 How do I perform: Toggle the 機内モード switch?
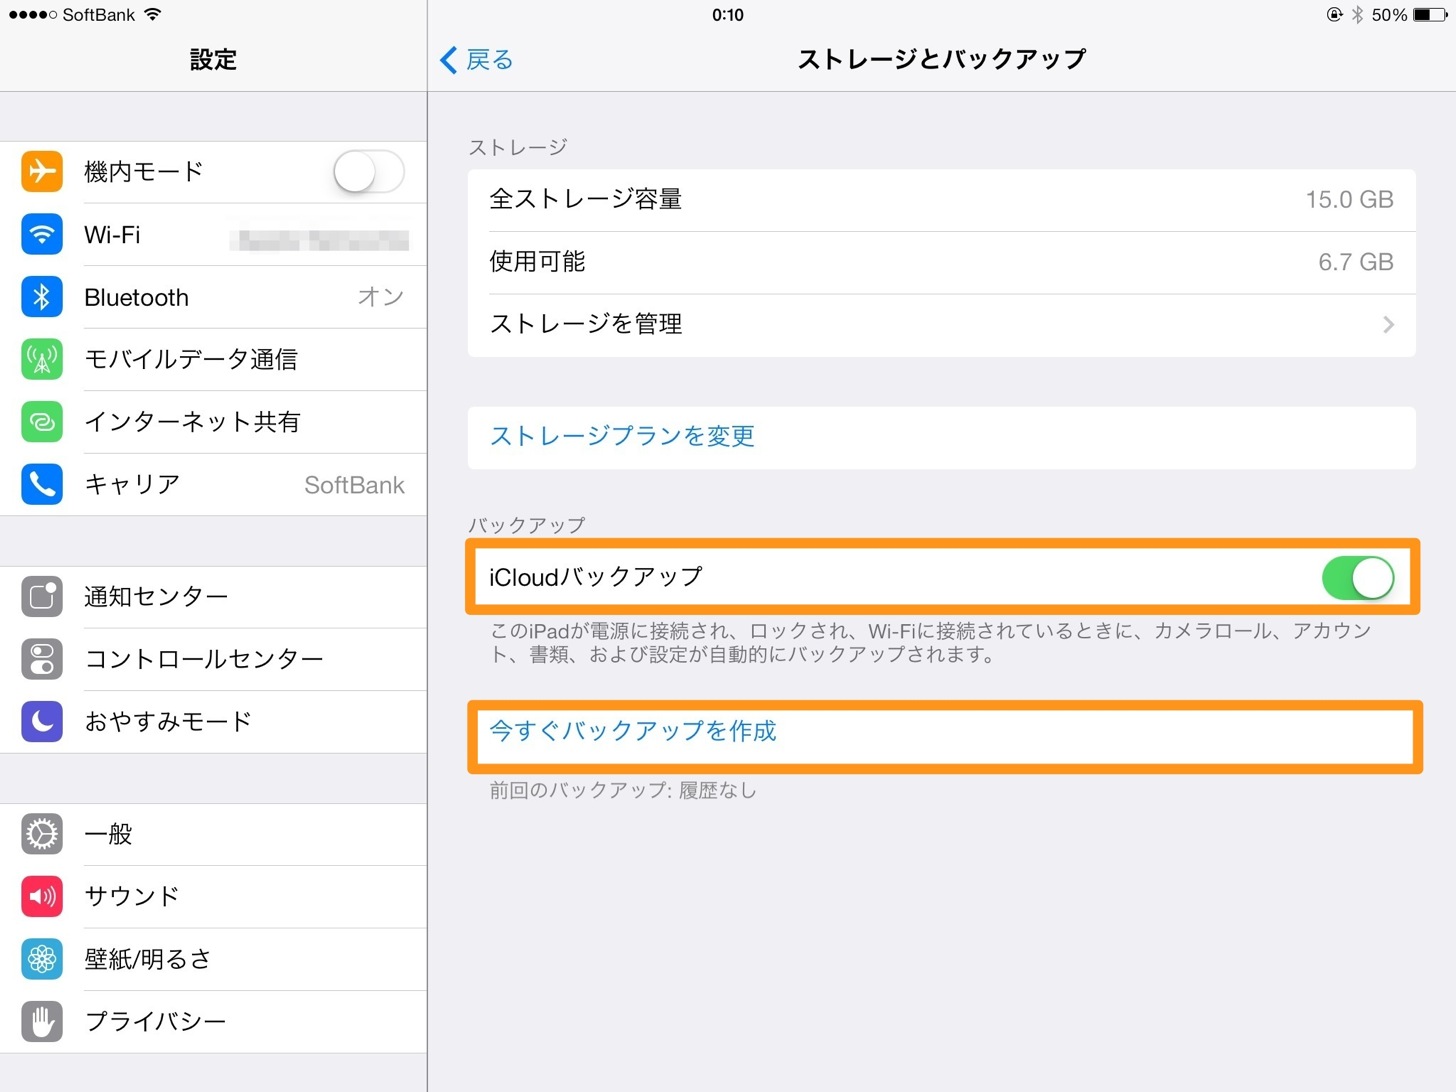pos(369,172)
